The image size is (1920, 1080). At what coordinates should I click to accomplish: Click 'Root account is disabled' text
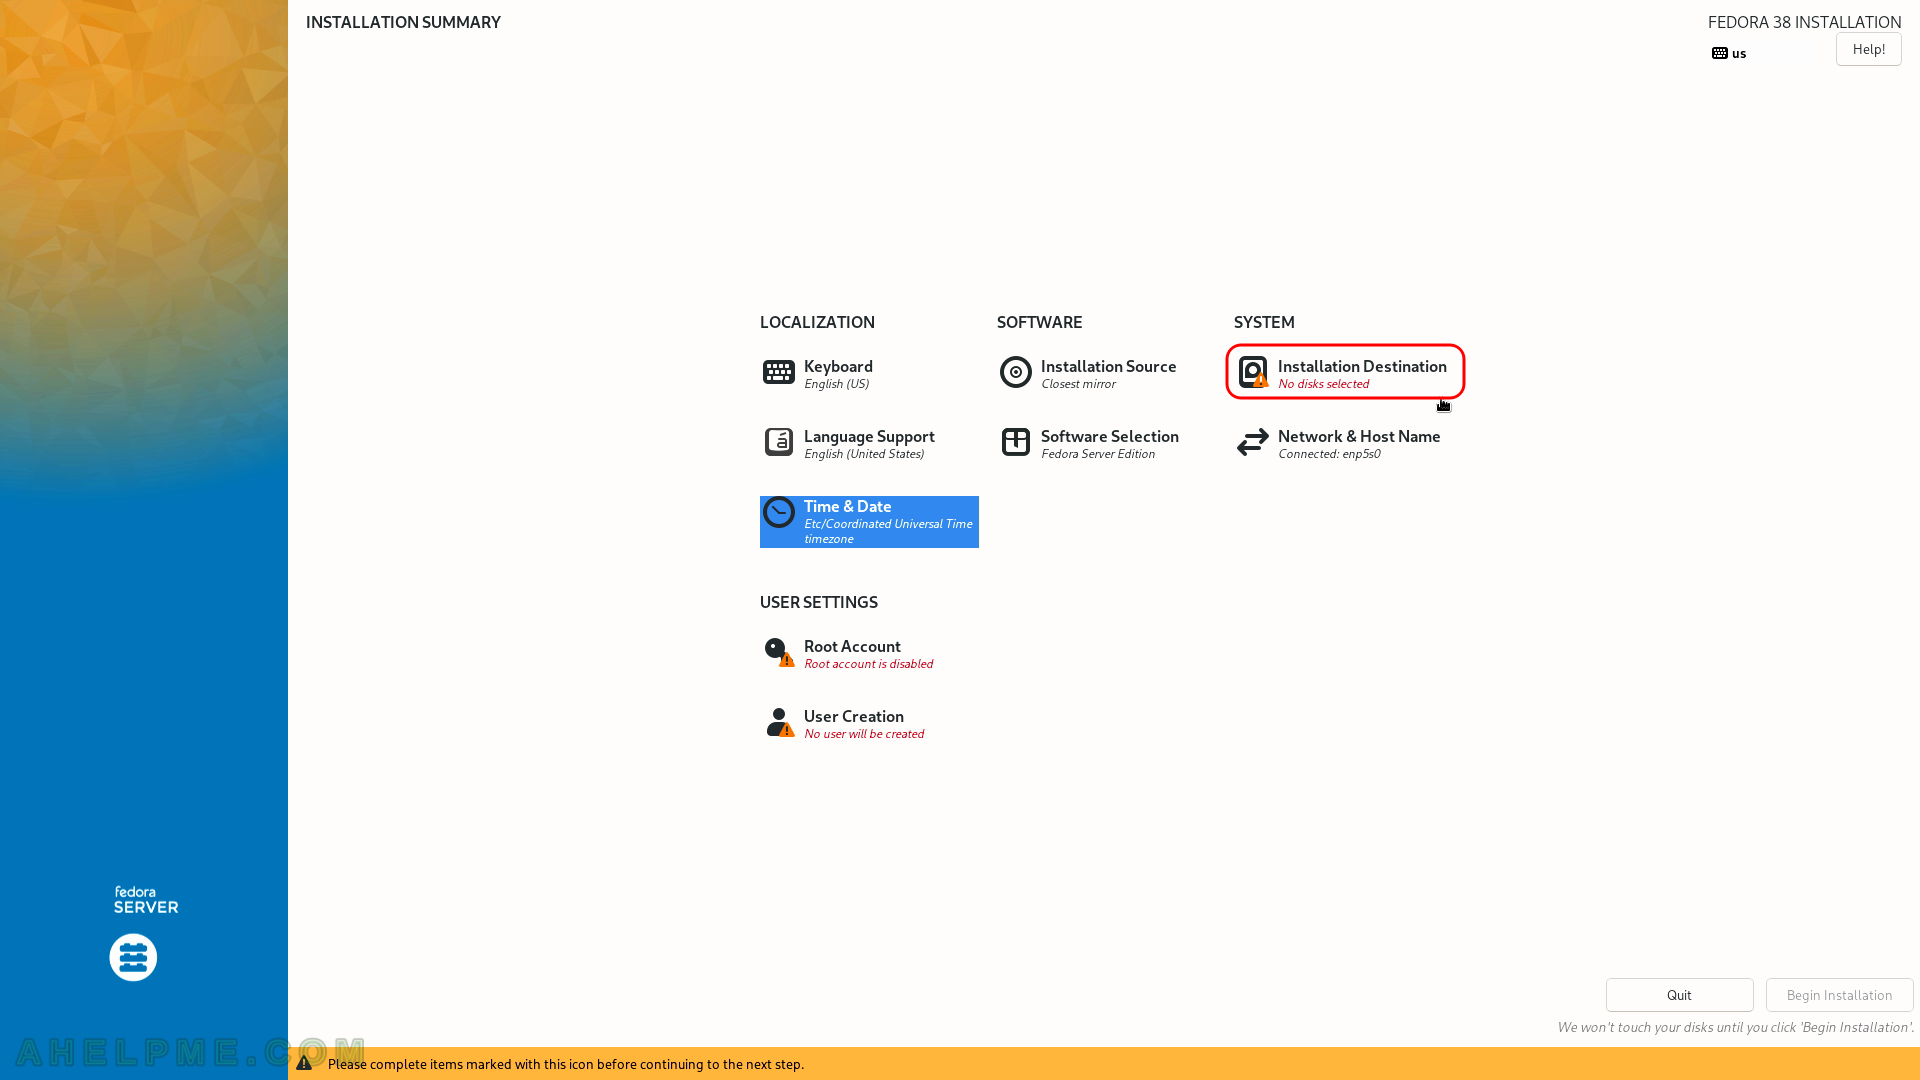[868, 664]
